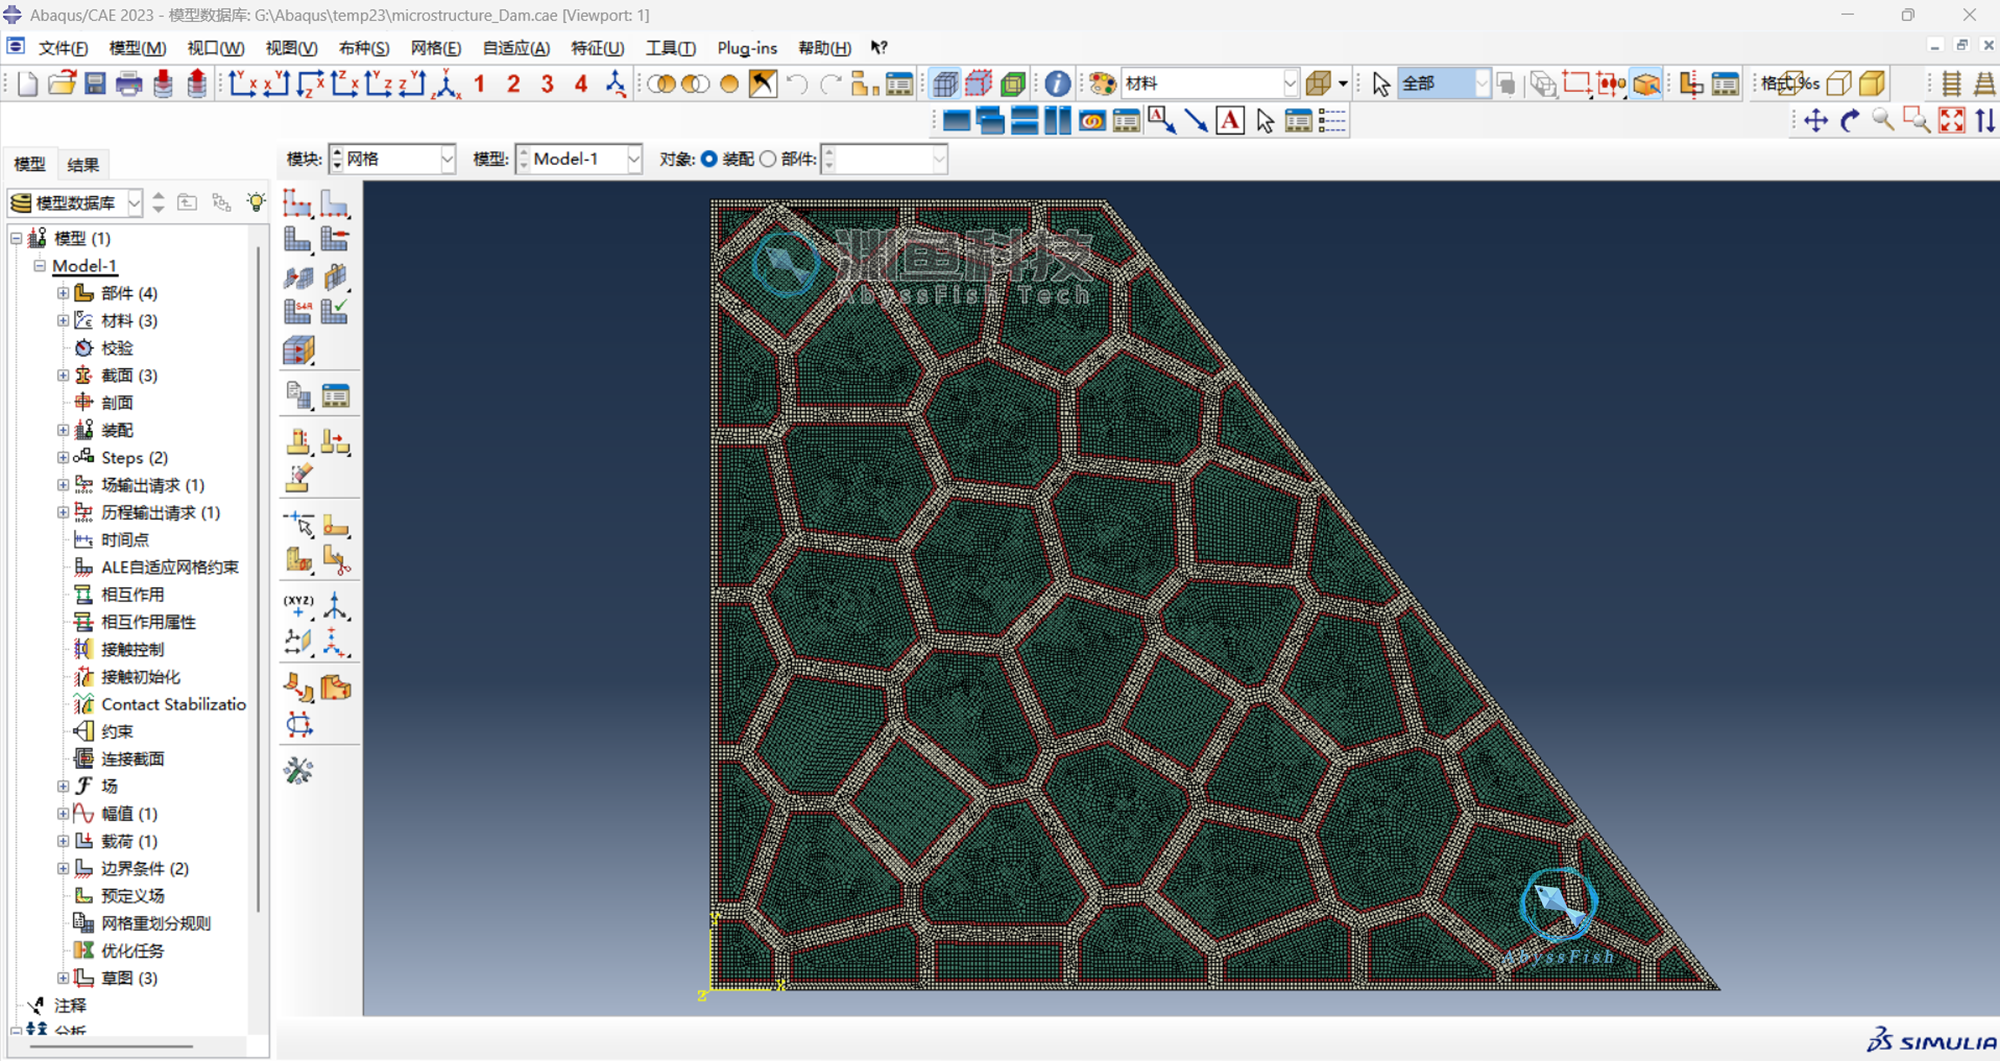Switch to the 结果 tab
This screenshot has width=2000, height=1061.
click(x=83, y=165)
